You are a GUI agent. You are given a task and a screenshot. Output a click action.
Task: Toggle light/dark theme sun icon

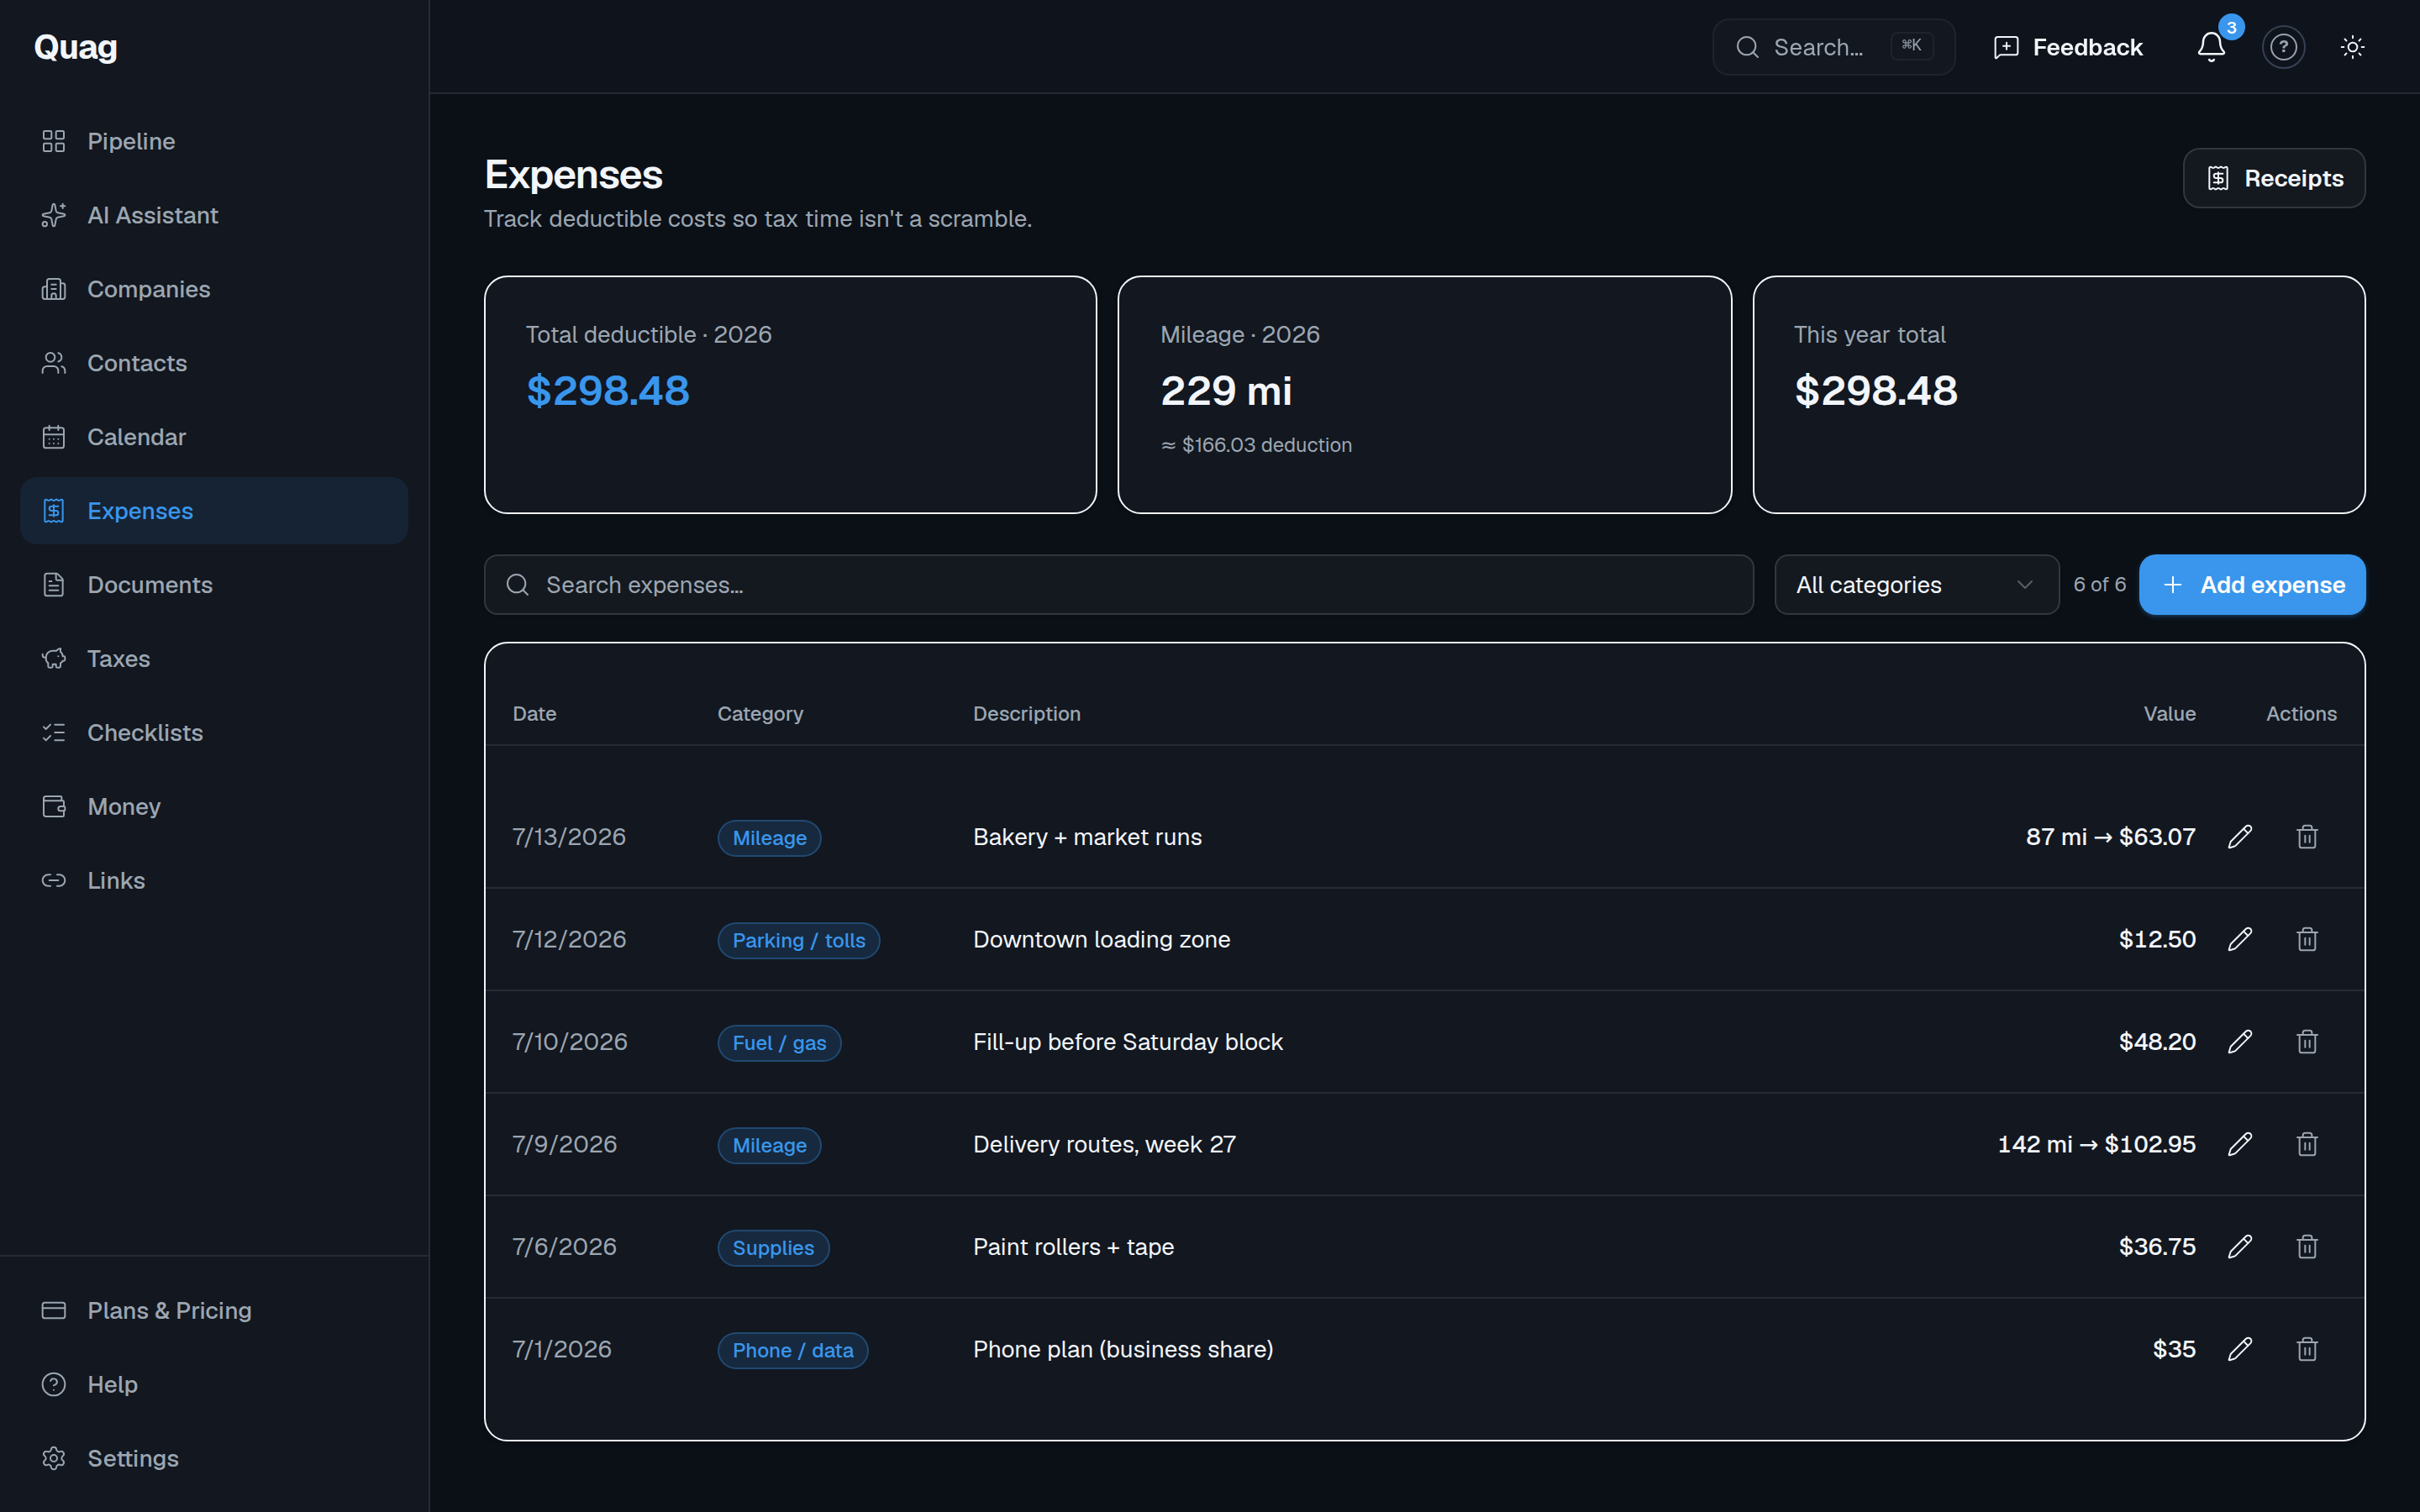pos(2352,47)
